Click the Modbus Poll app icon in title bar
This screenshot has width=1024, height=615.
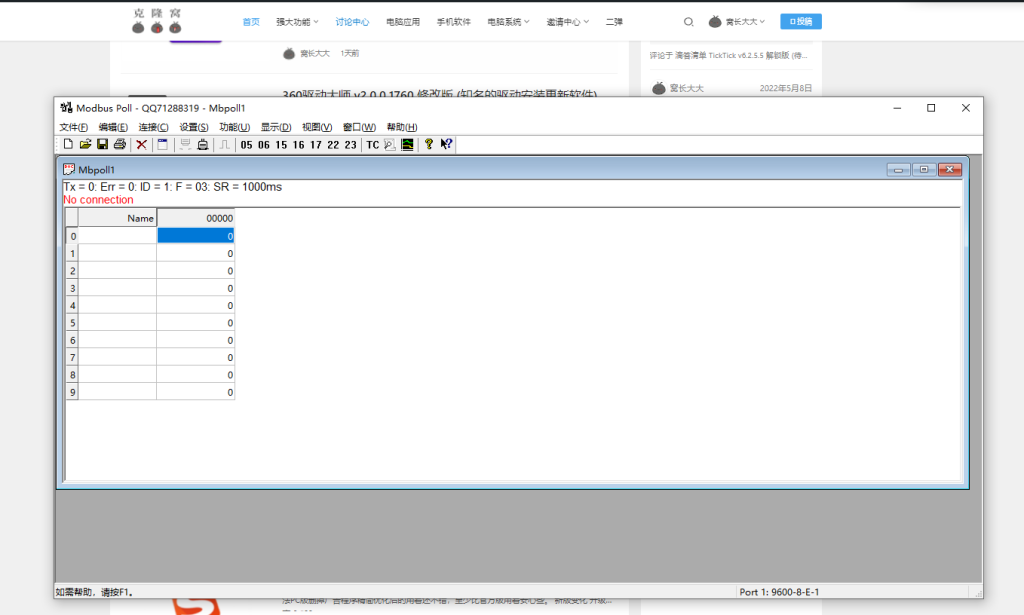click(67, 108)
